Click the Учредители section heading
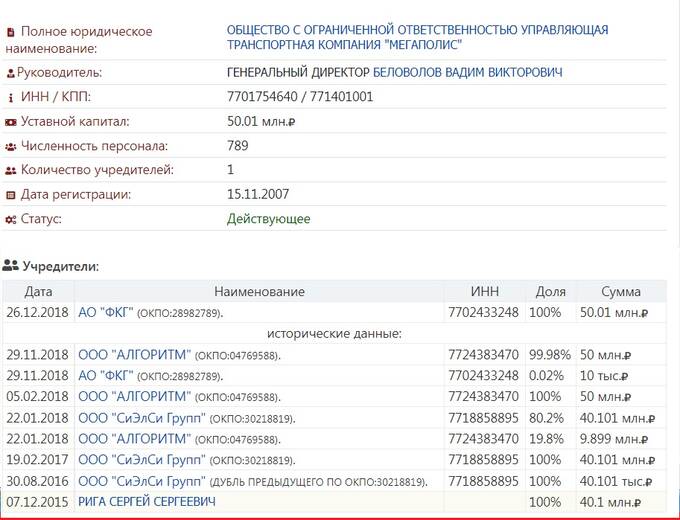Viewport: 680px width, 520px height. [x=61, y=266]
